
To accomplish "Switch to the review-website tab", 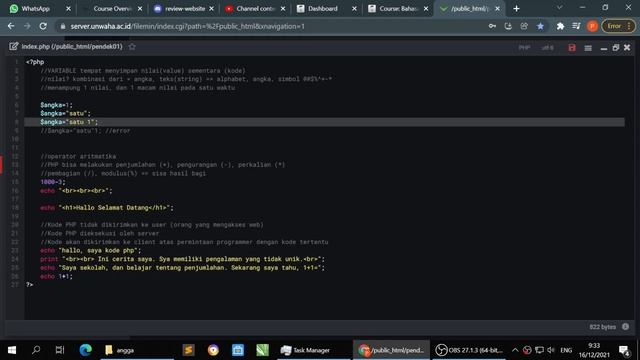I will (x=184, y=9).
